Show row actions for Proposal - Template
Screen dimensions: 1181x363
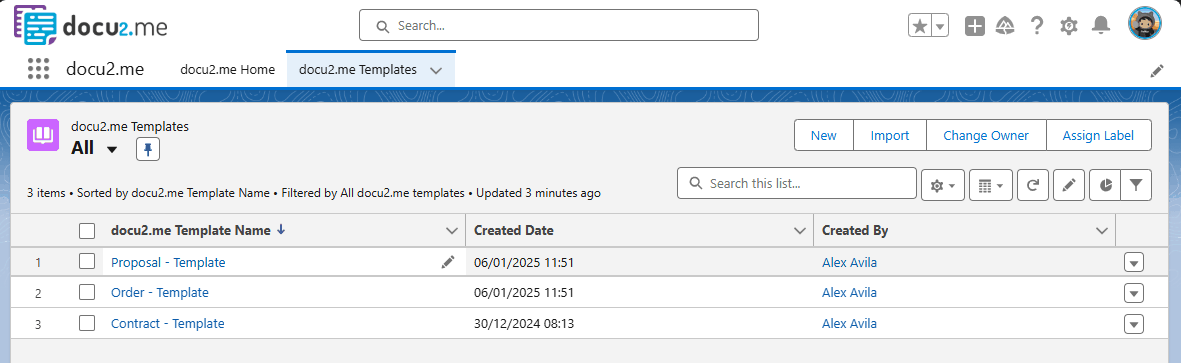pos(1134,262)
